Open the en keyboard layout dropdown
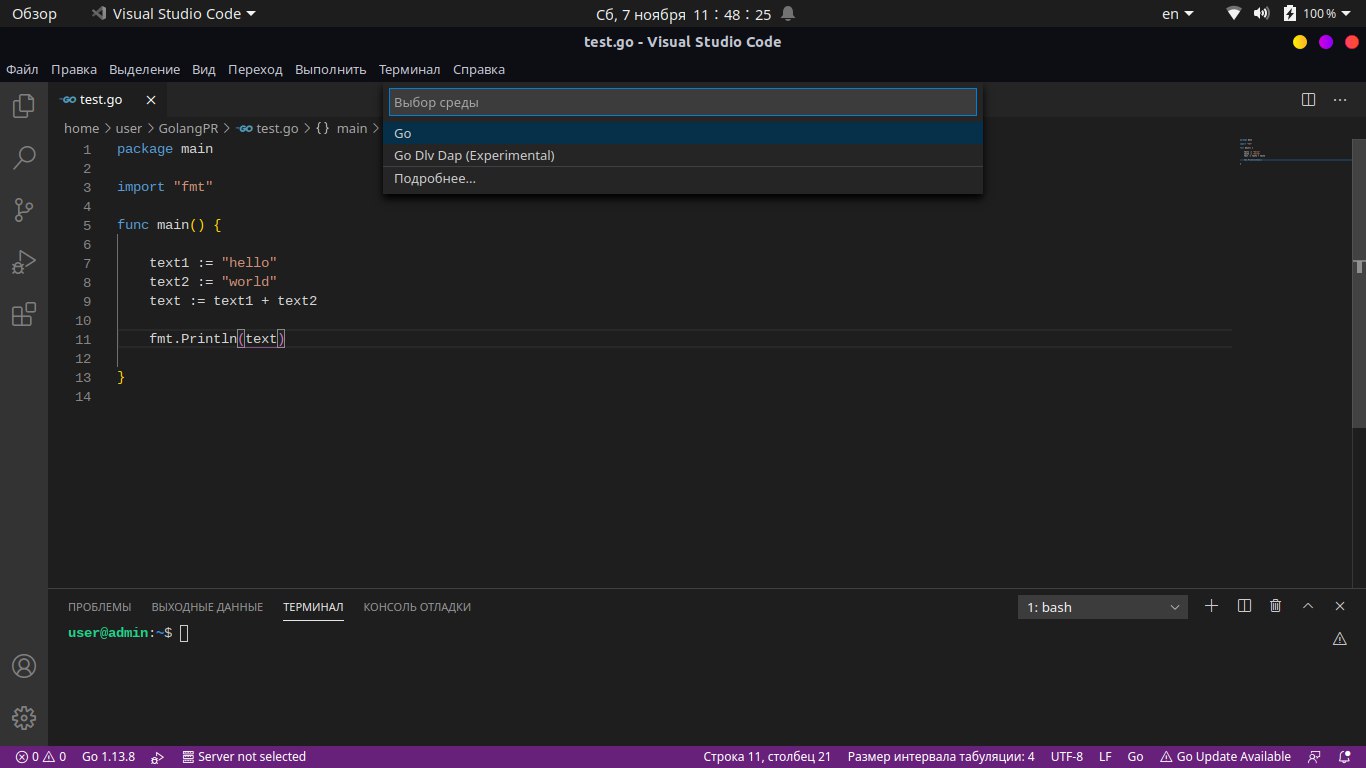 (1177, 14)
